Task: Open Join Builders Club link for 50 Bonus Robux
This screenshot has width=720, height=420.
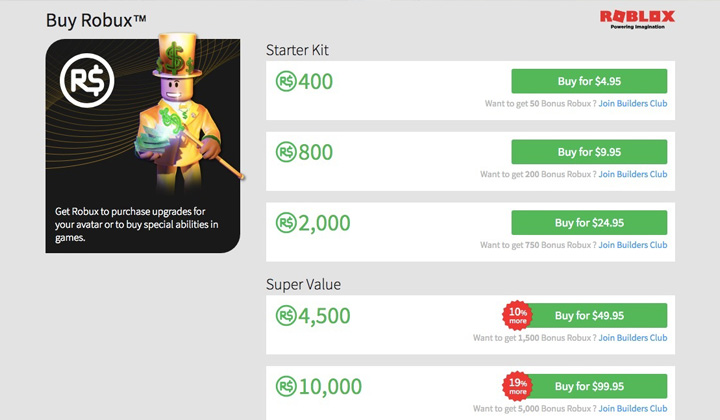Action: pos(633,104)
